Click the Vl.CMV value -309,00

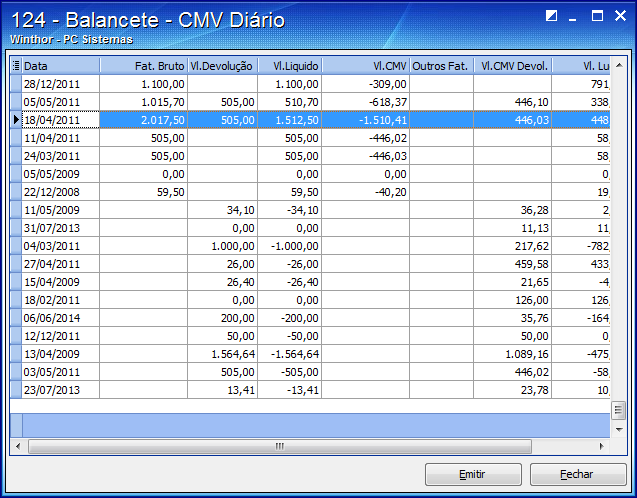[388, 84]
